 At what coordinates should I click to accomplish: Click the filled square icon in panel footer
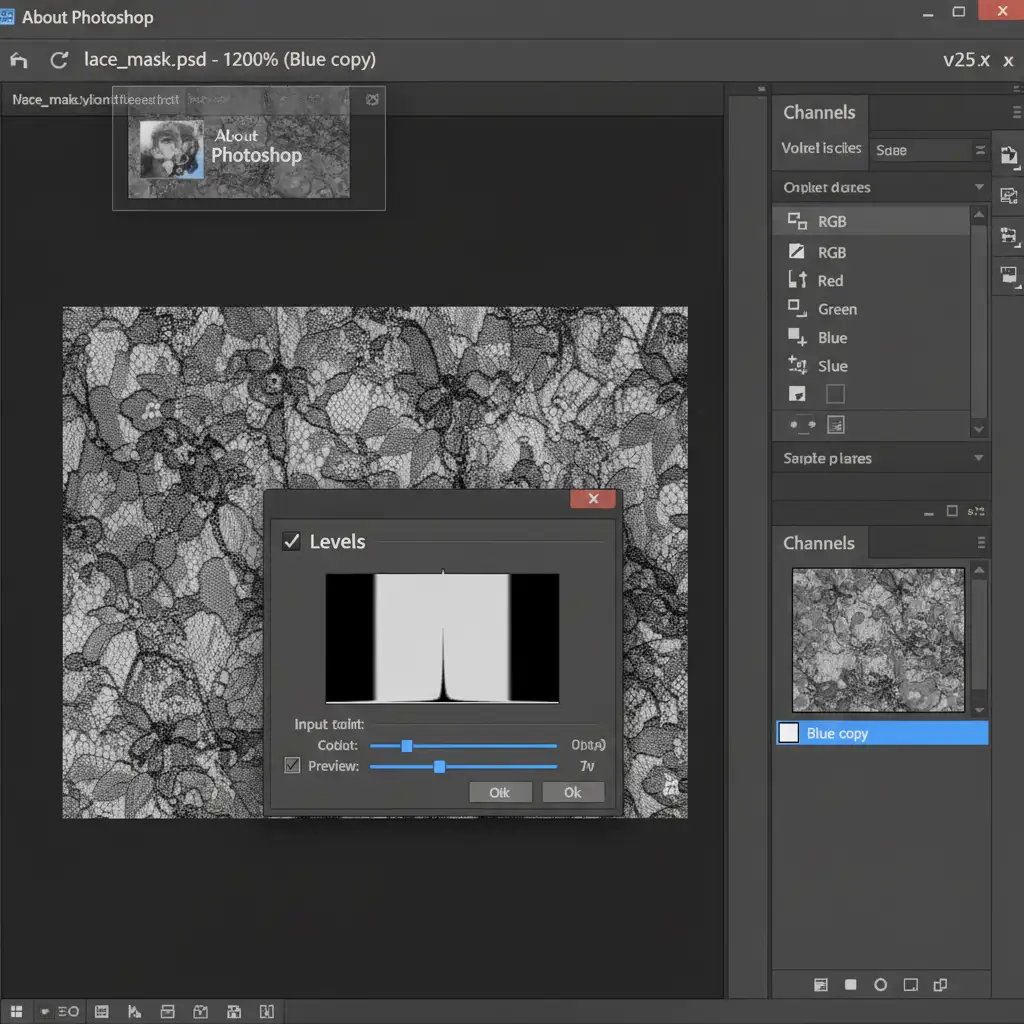click(x=851, y=985)
